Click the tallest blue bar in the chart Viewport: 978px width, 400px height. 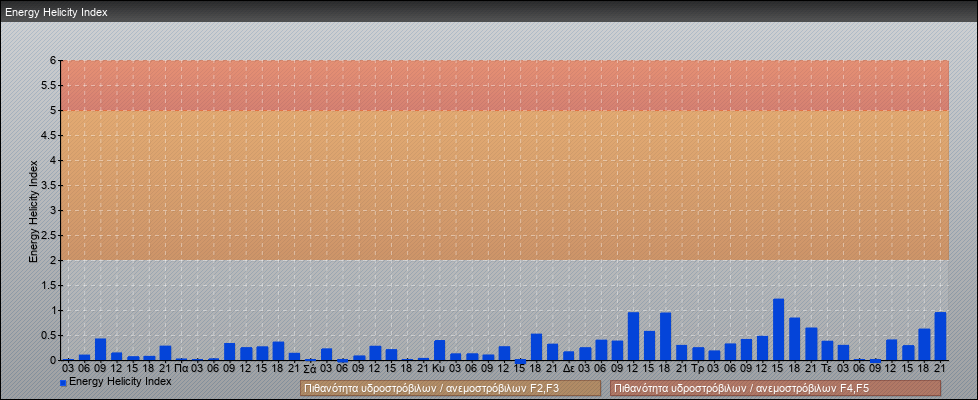click(x=778, y=329)
